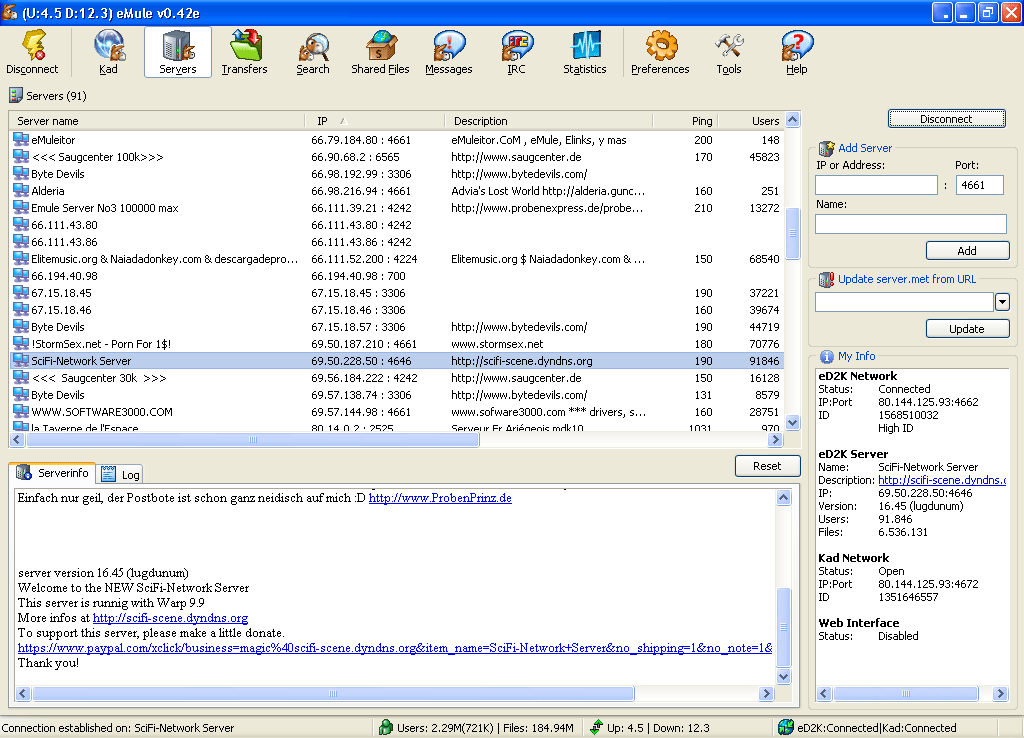This screenshot has width=1024, height=738.
Task: Click server list scroll down arrow
Action: pos(792,423)
